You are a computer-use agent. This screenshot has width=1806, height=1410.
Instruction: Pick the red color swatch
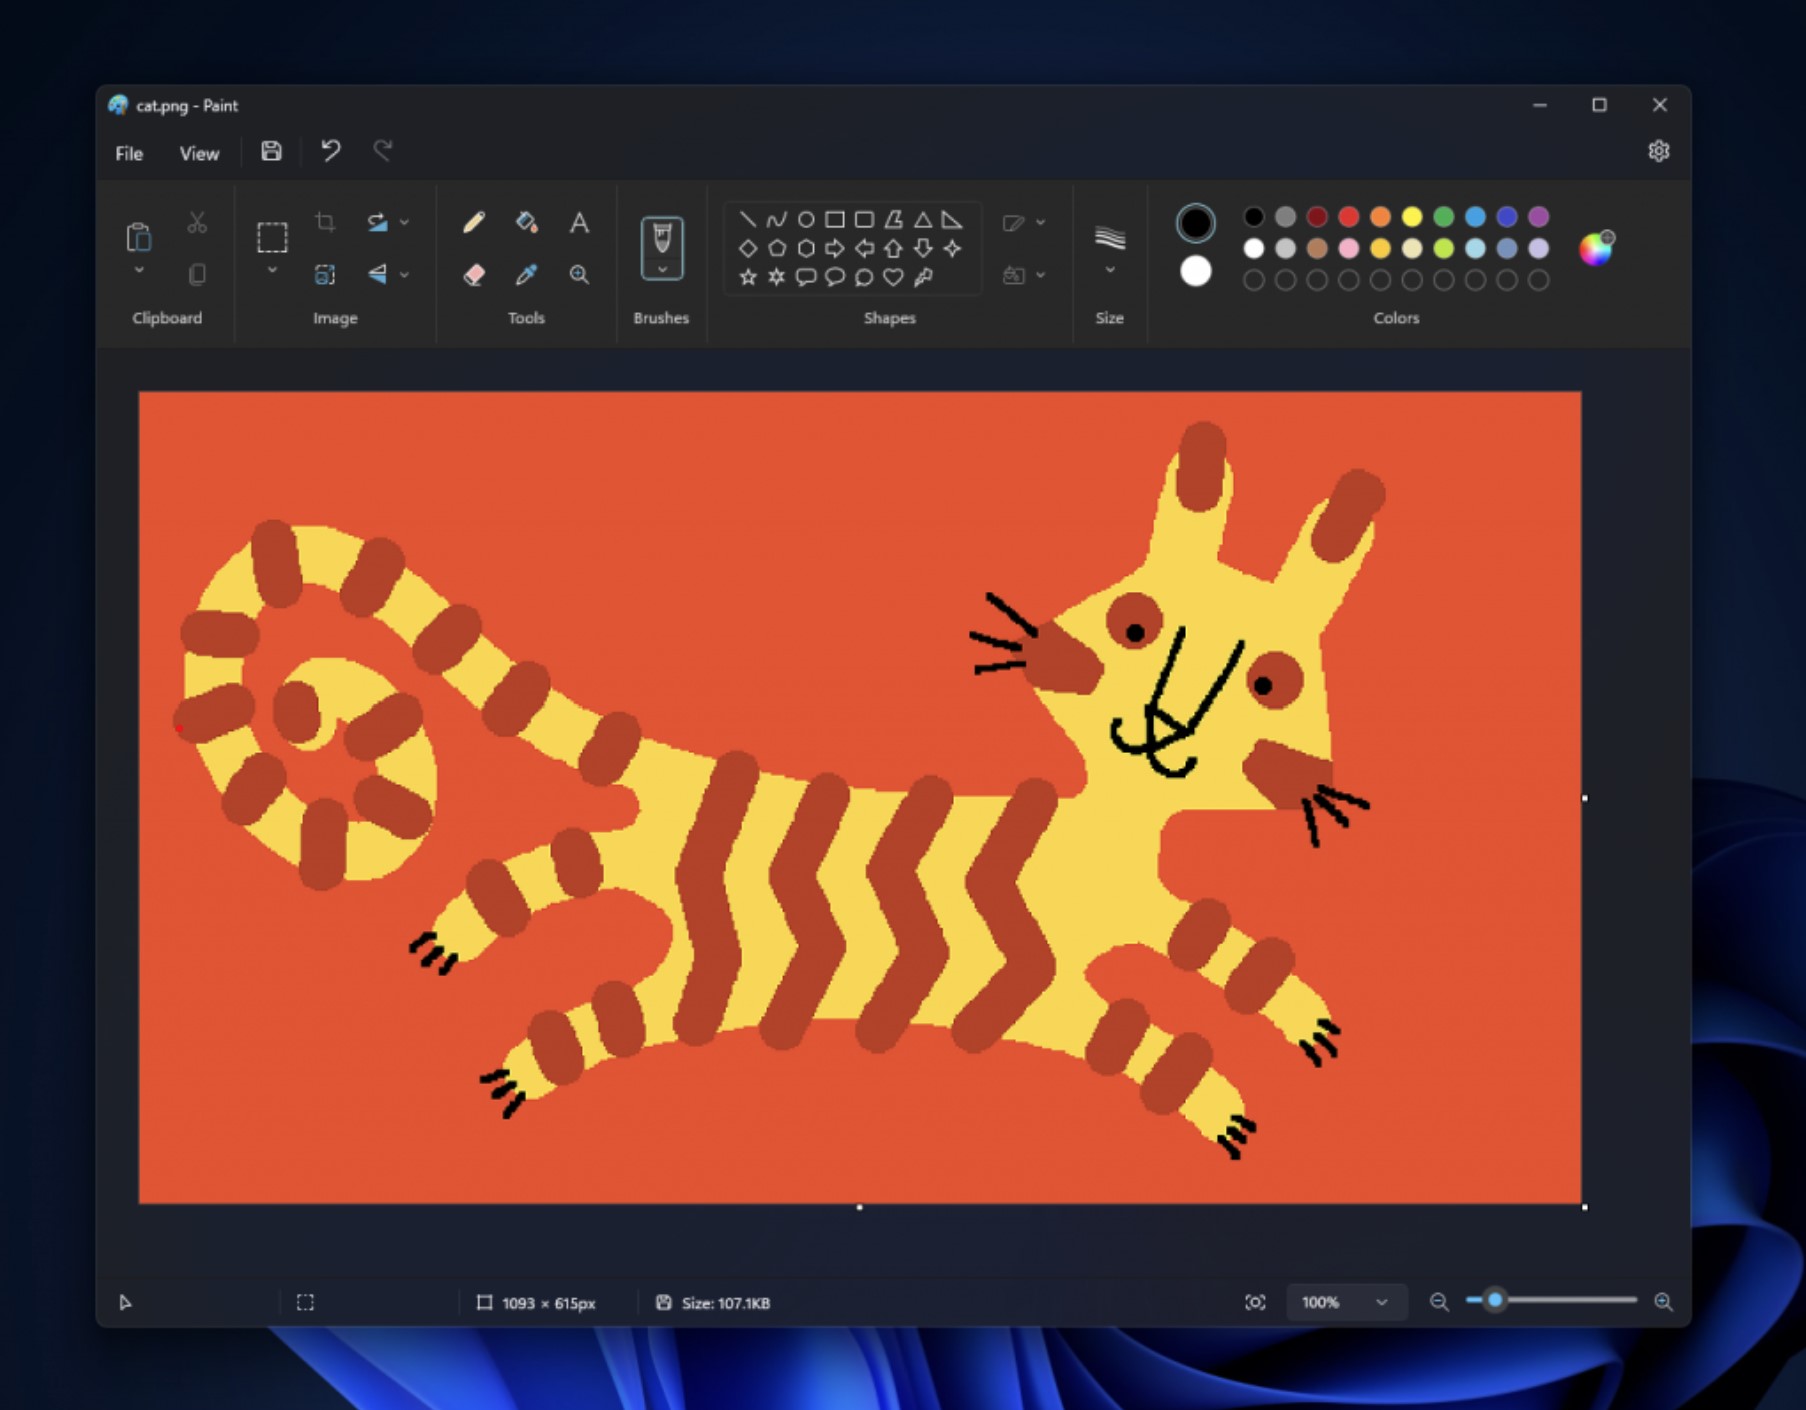(1349, 216)
